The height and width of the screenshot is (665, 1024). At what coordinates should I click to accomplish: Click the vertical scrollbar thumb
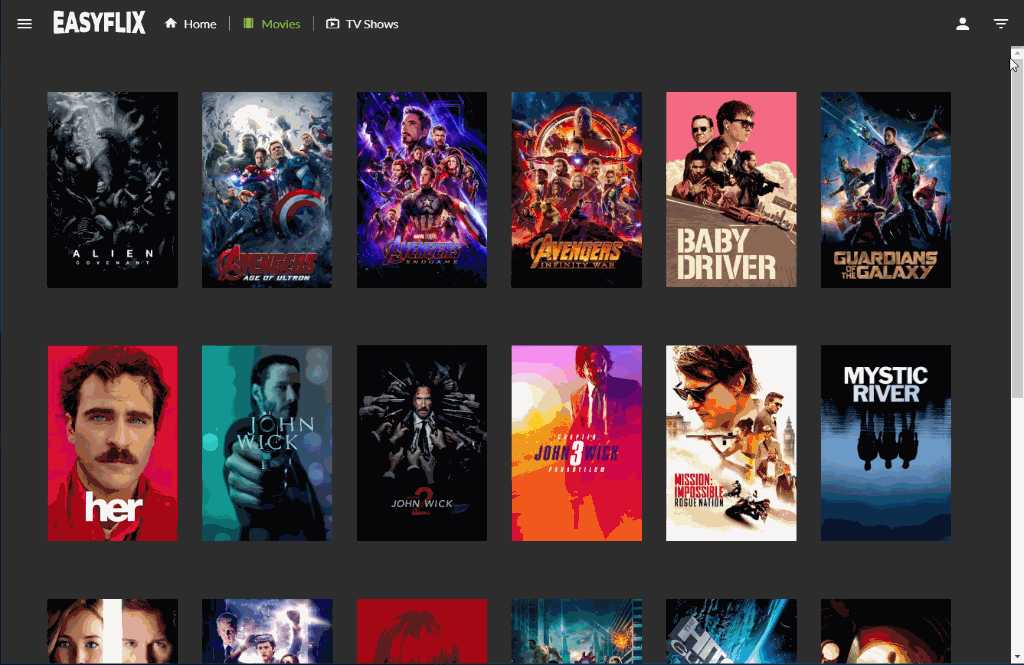(1017, 229)
